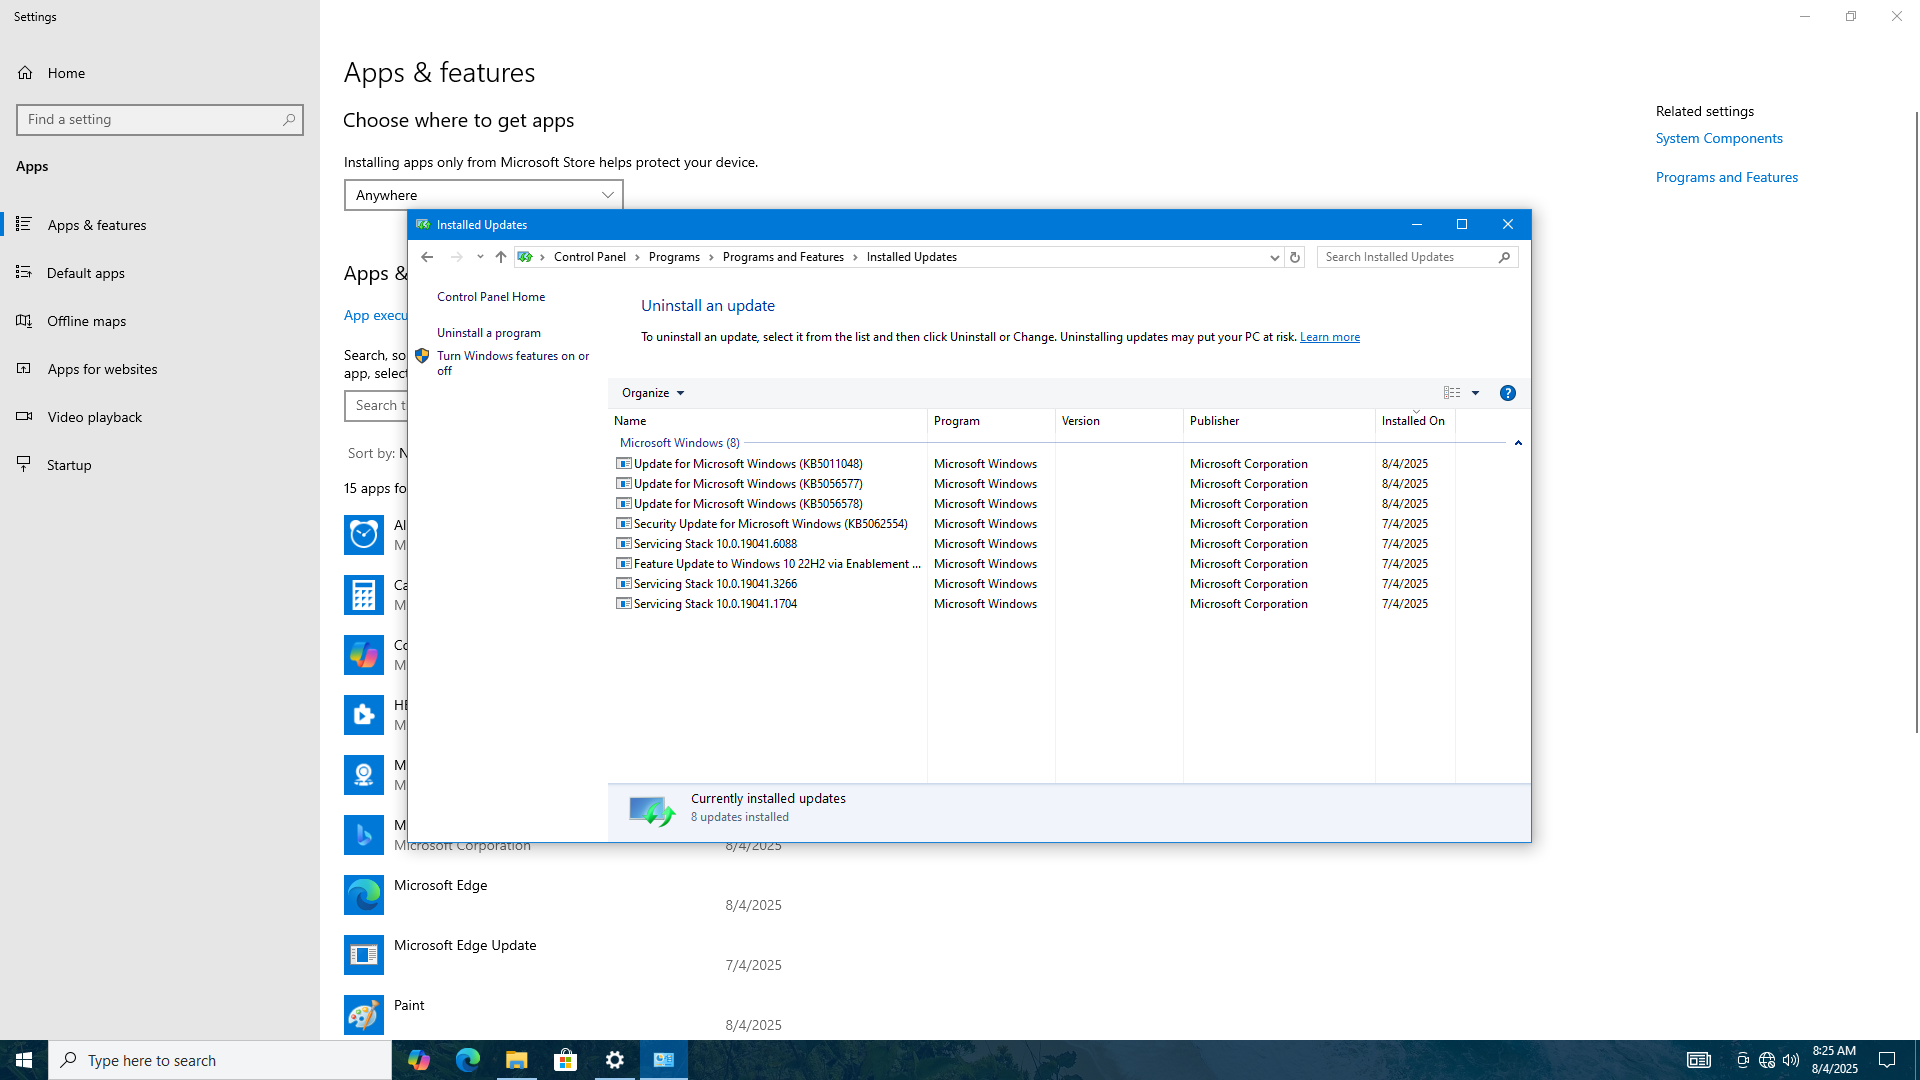Screen dimensions: 1920x1080
Task: Open Copilot from the taskbar
Action: 418,1060
